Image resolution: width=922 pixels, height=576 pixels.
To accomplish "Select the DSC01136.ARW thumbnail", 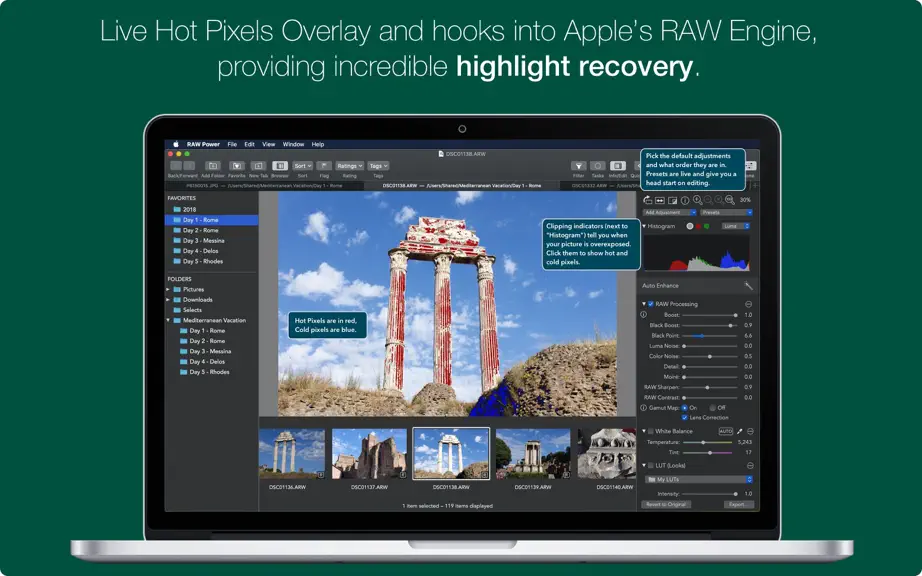I will (x=292, y=454).
